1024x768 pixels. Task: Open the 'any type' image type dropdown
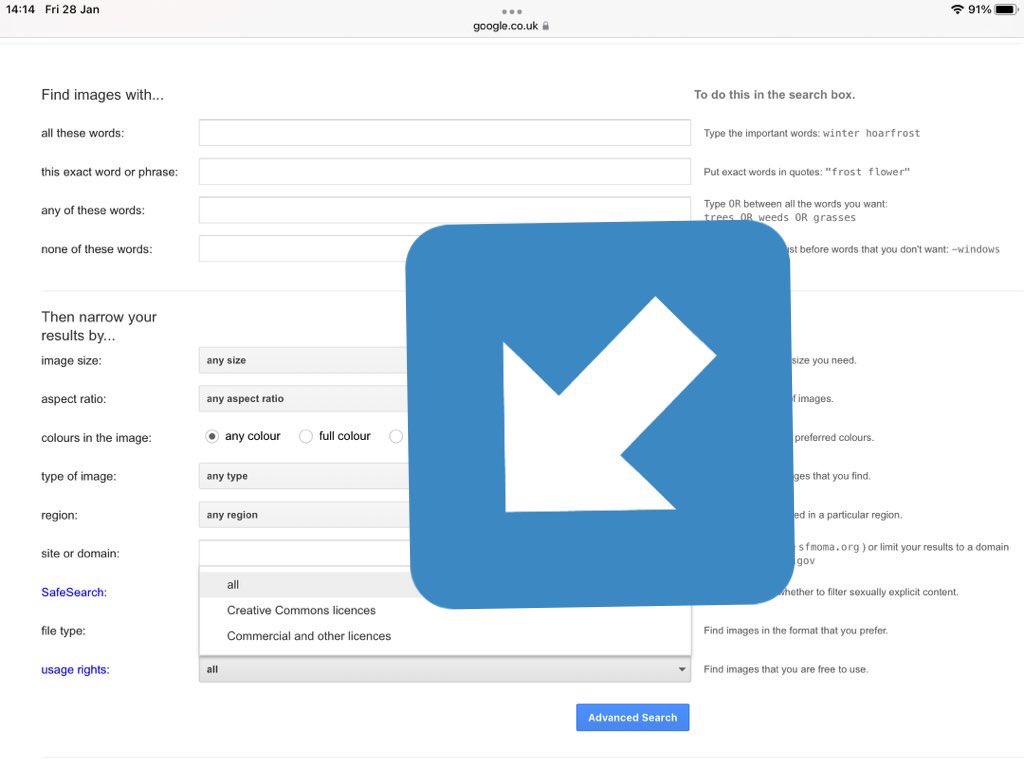coord(302,476)
